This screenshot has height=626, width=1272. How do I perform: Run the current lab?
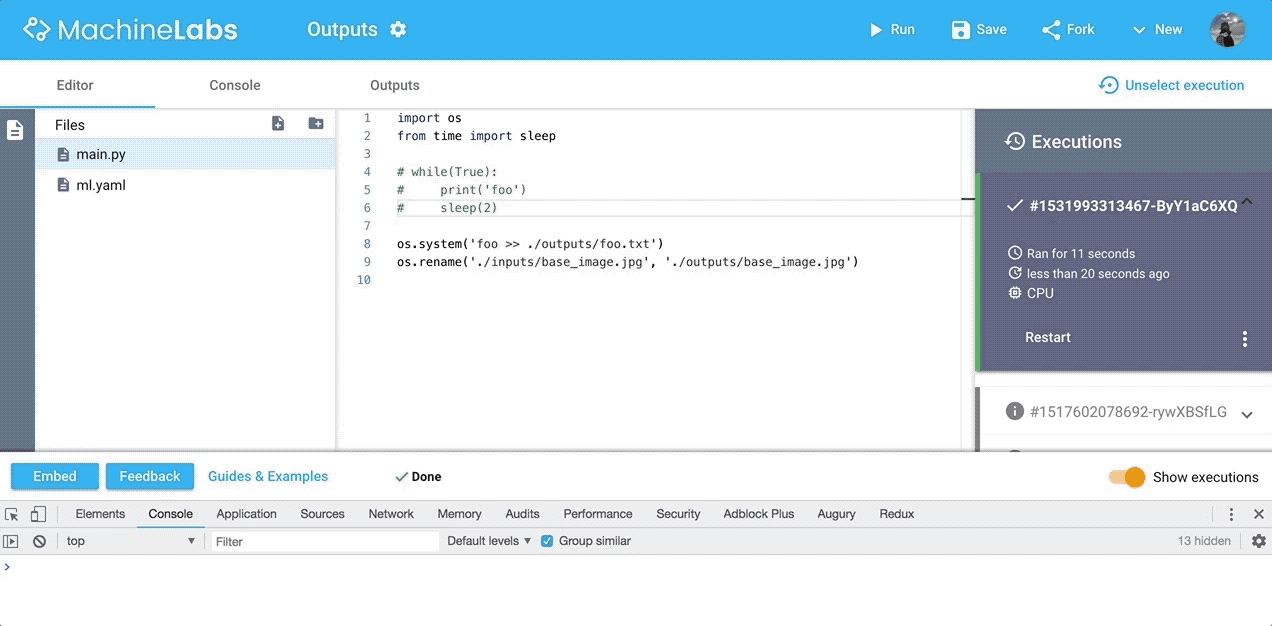click(891, 29)
